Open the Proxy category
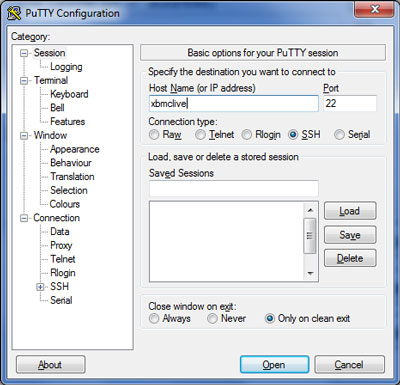The width and height of the screenshot is (400, 385). (61, 246)
